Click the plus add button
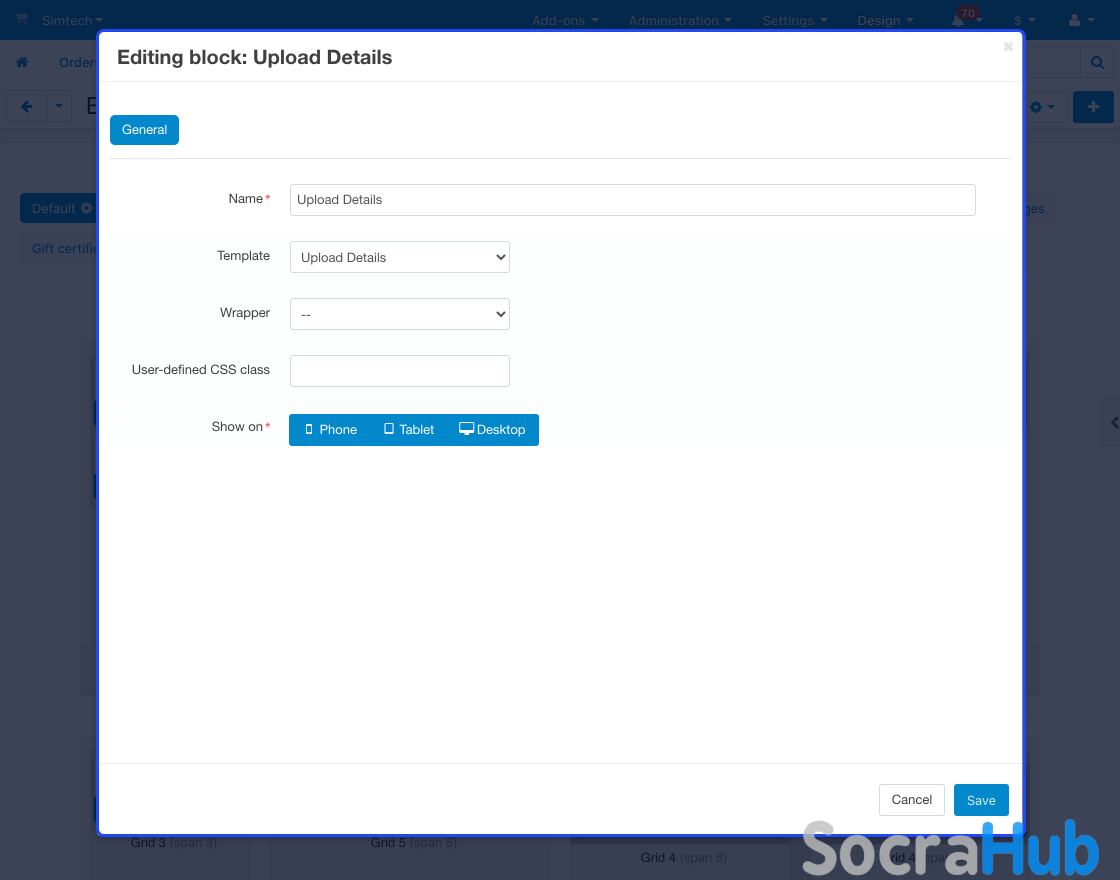 1093,106
